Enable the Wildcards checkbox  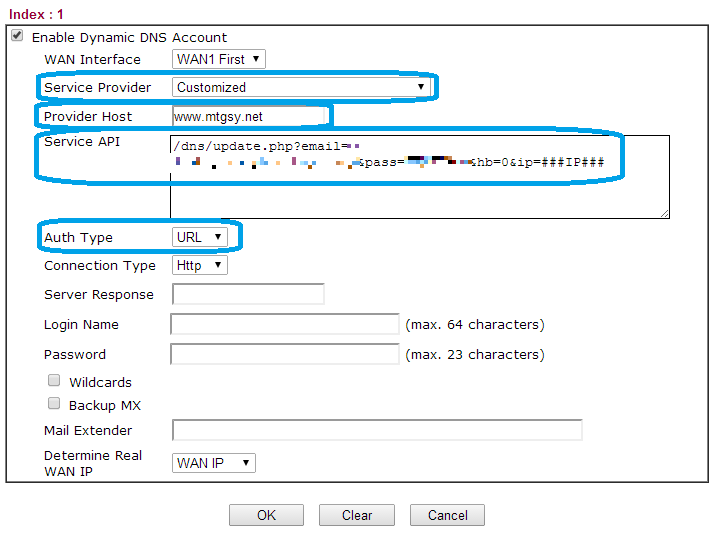[x=54, y=381]
